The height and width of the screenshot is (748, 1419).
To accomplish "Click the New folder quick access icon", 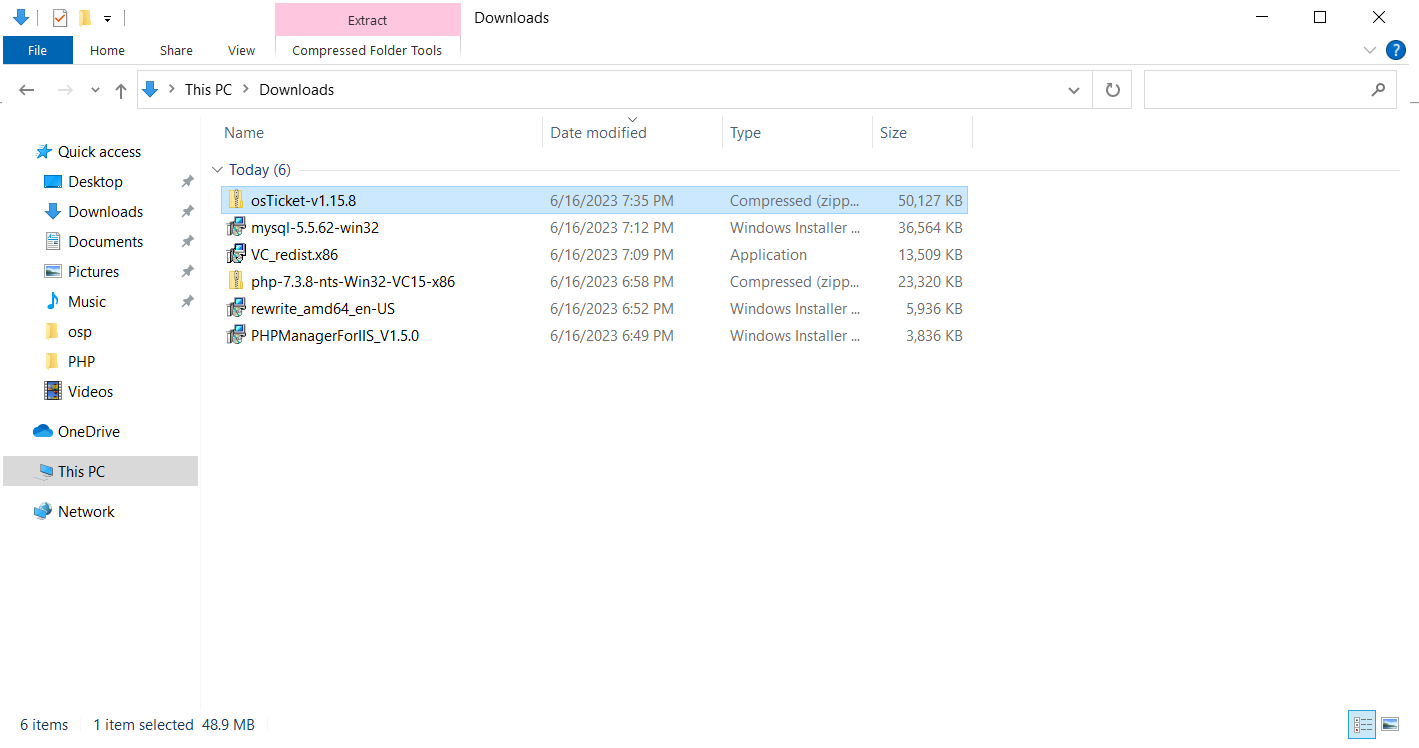I will 85,17.
